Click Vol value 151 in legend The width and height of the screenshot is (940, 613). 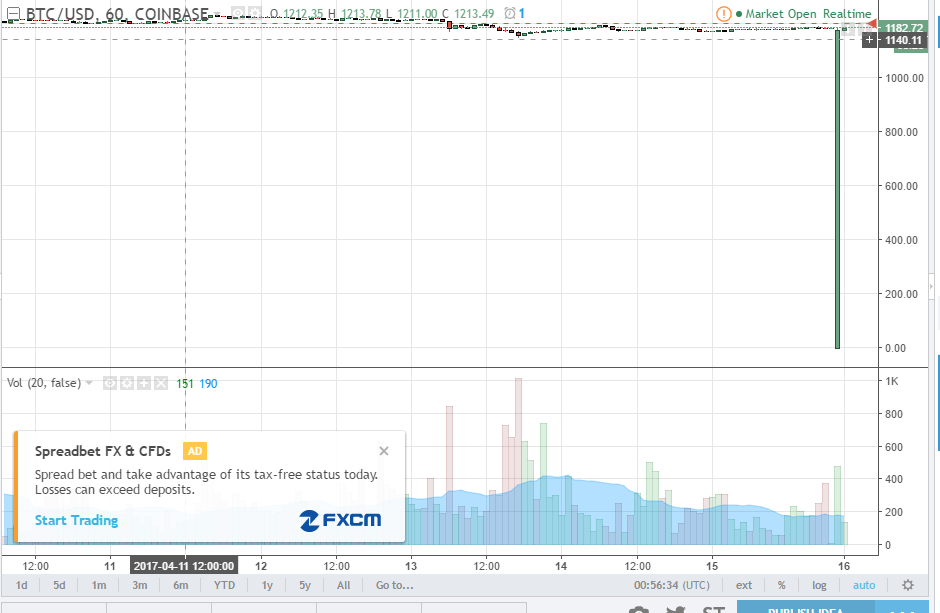tap(185, 383)
